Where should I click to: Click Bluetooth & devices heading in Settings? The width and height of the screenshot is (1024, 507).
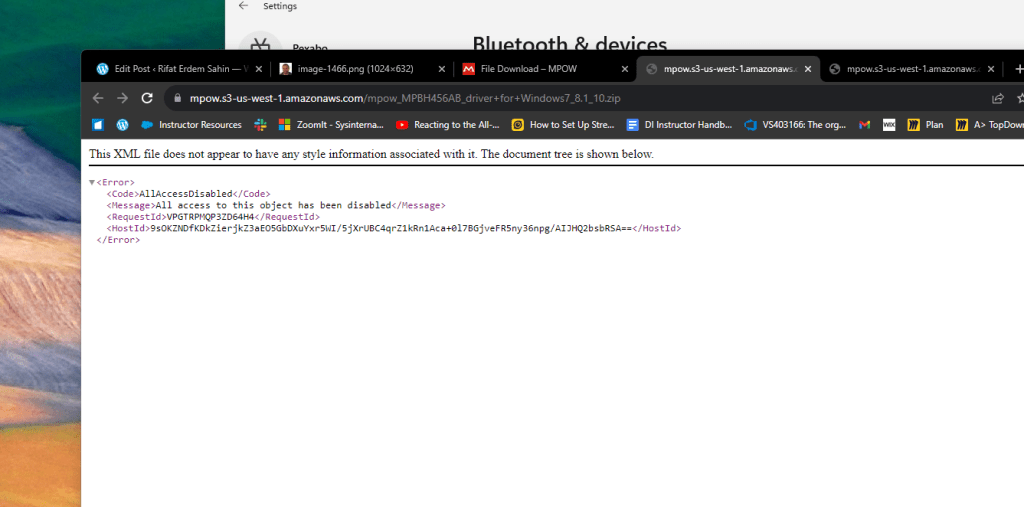click(569, 43)
